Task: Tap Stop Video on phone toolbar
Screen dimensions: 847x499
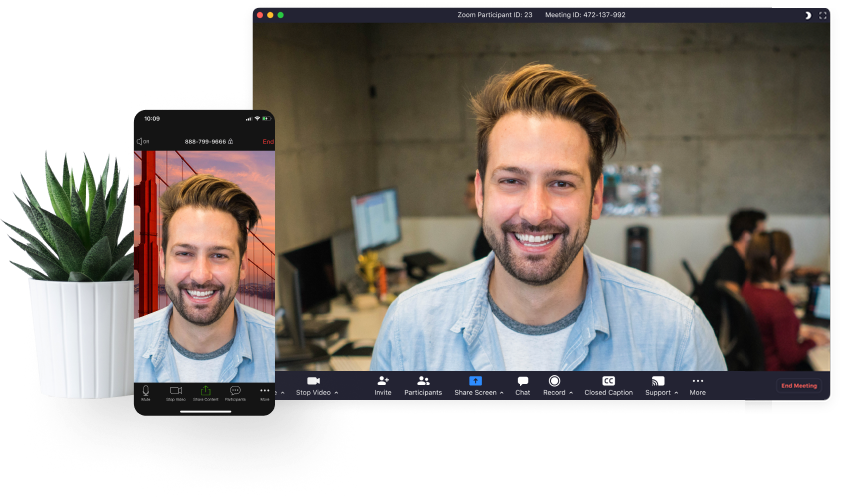Action: [x=176, y=393]
